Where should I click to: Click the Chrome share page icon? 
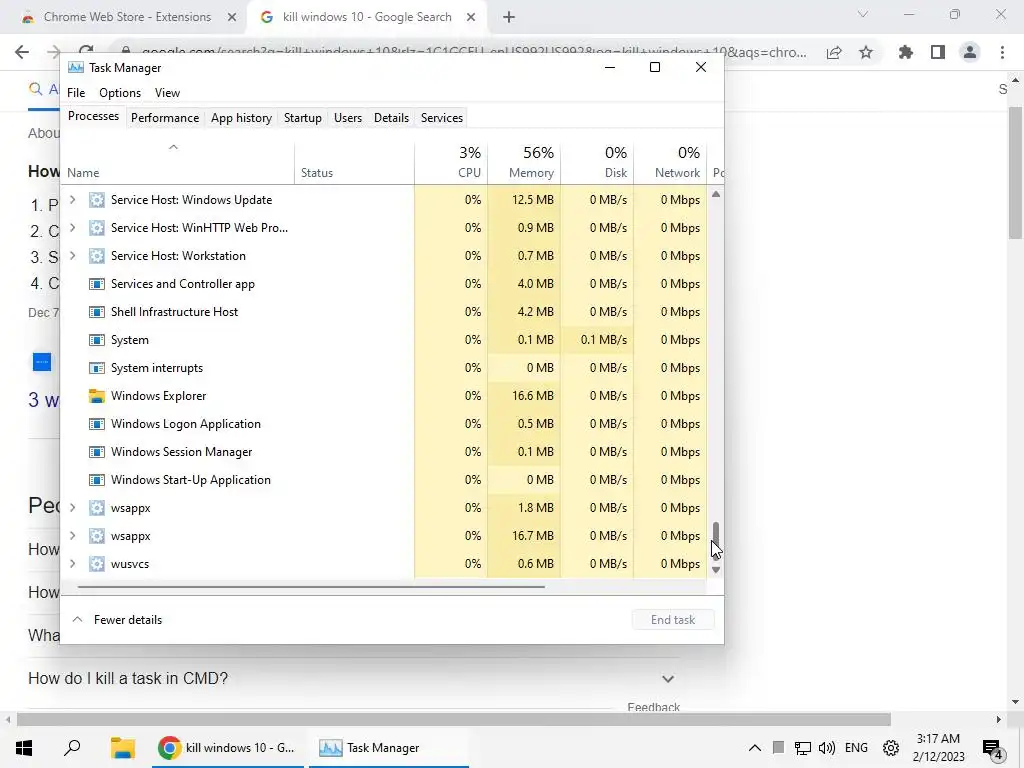point(834,52)
